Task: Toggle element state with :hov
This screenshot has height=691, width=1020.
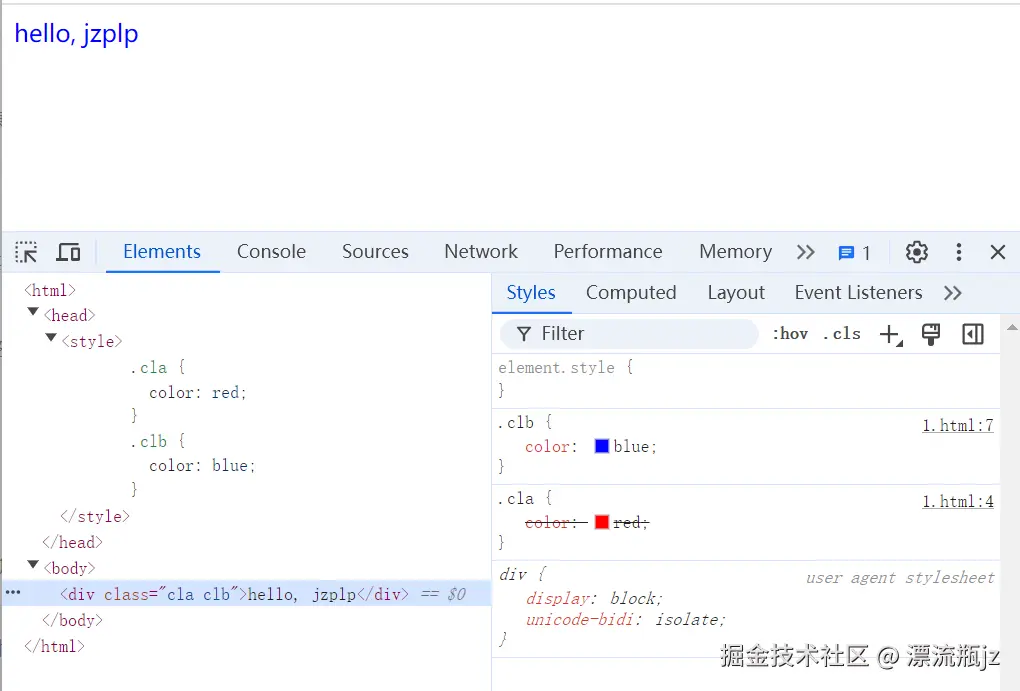Action: click(790, 334)
